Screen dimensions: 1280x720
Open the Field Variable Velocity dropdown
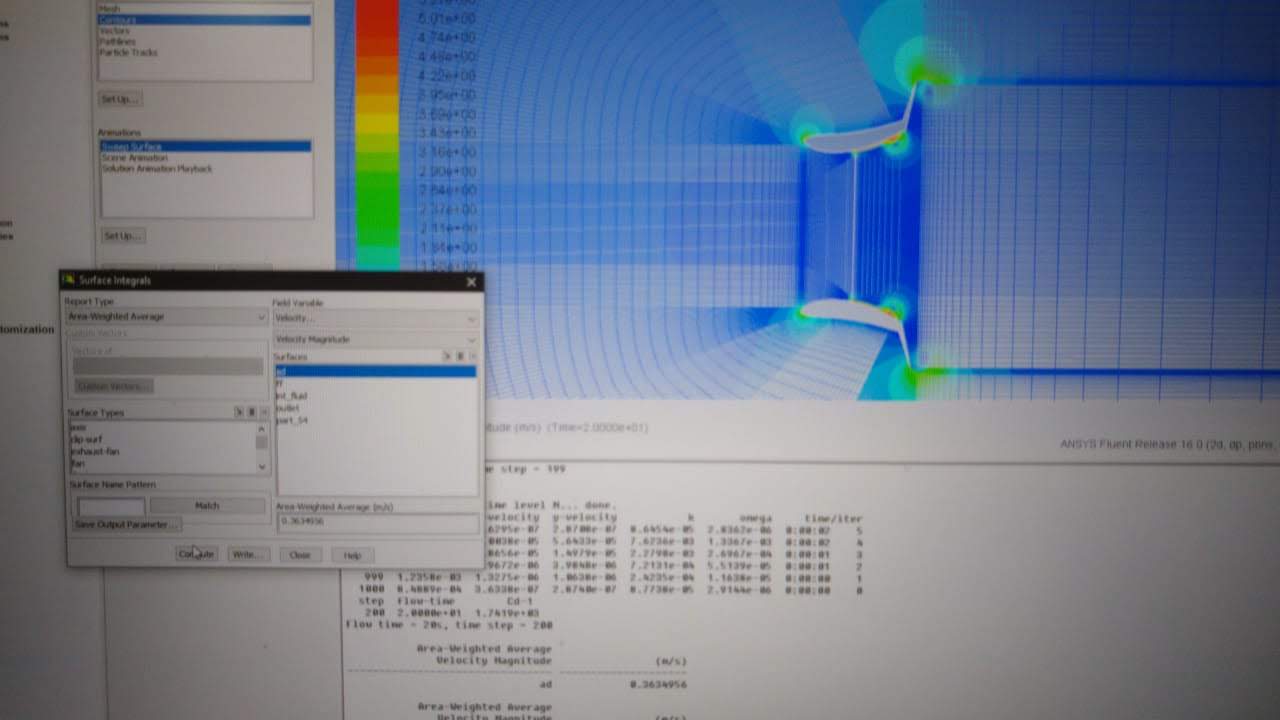click(x=471, y=319)
